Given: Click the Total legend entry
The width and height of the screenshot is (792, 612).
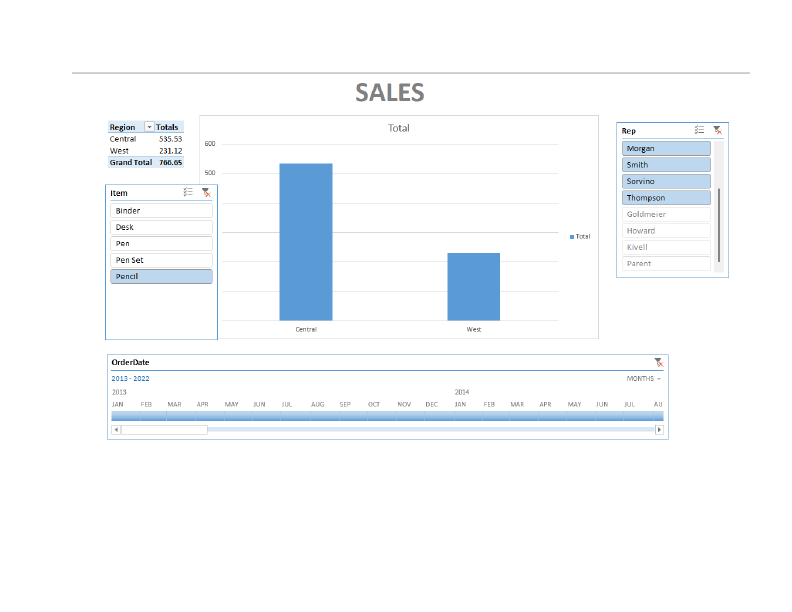Looking at the screenshot, I should tap(580, 236).
